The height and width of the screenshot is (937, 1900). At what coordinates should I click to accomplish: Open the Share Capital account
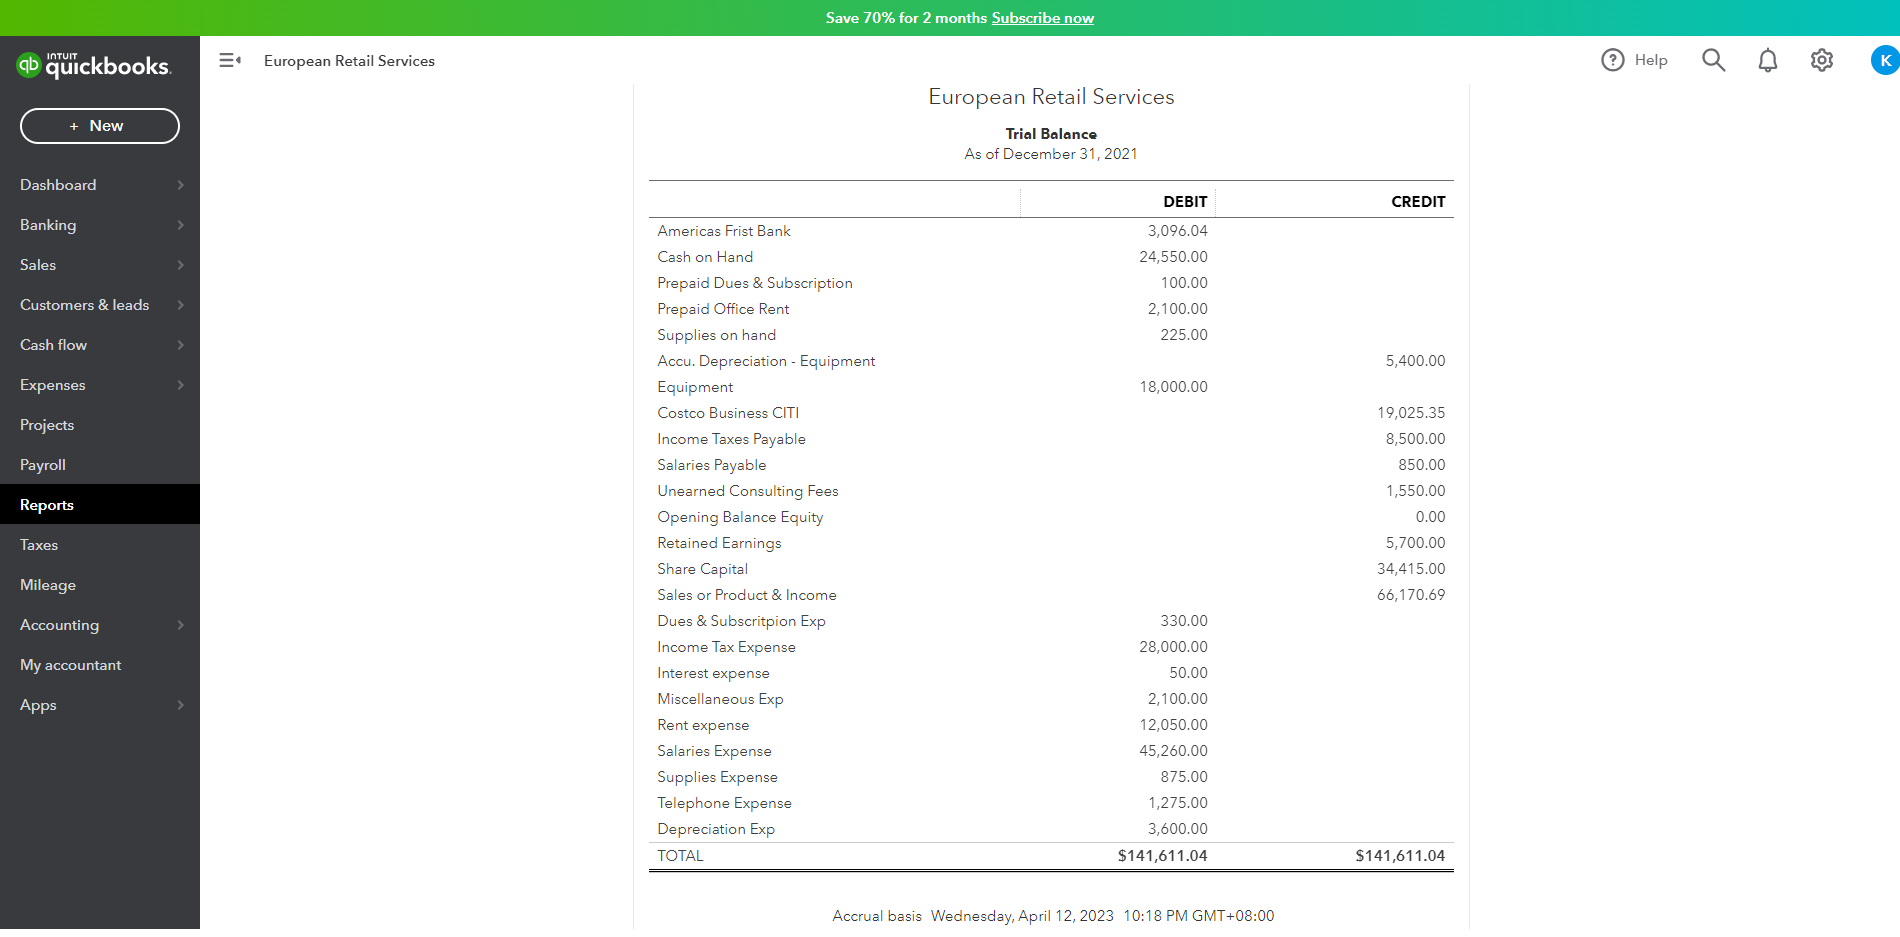702,569
